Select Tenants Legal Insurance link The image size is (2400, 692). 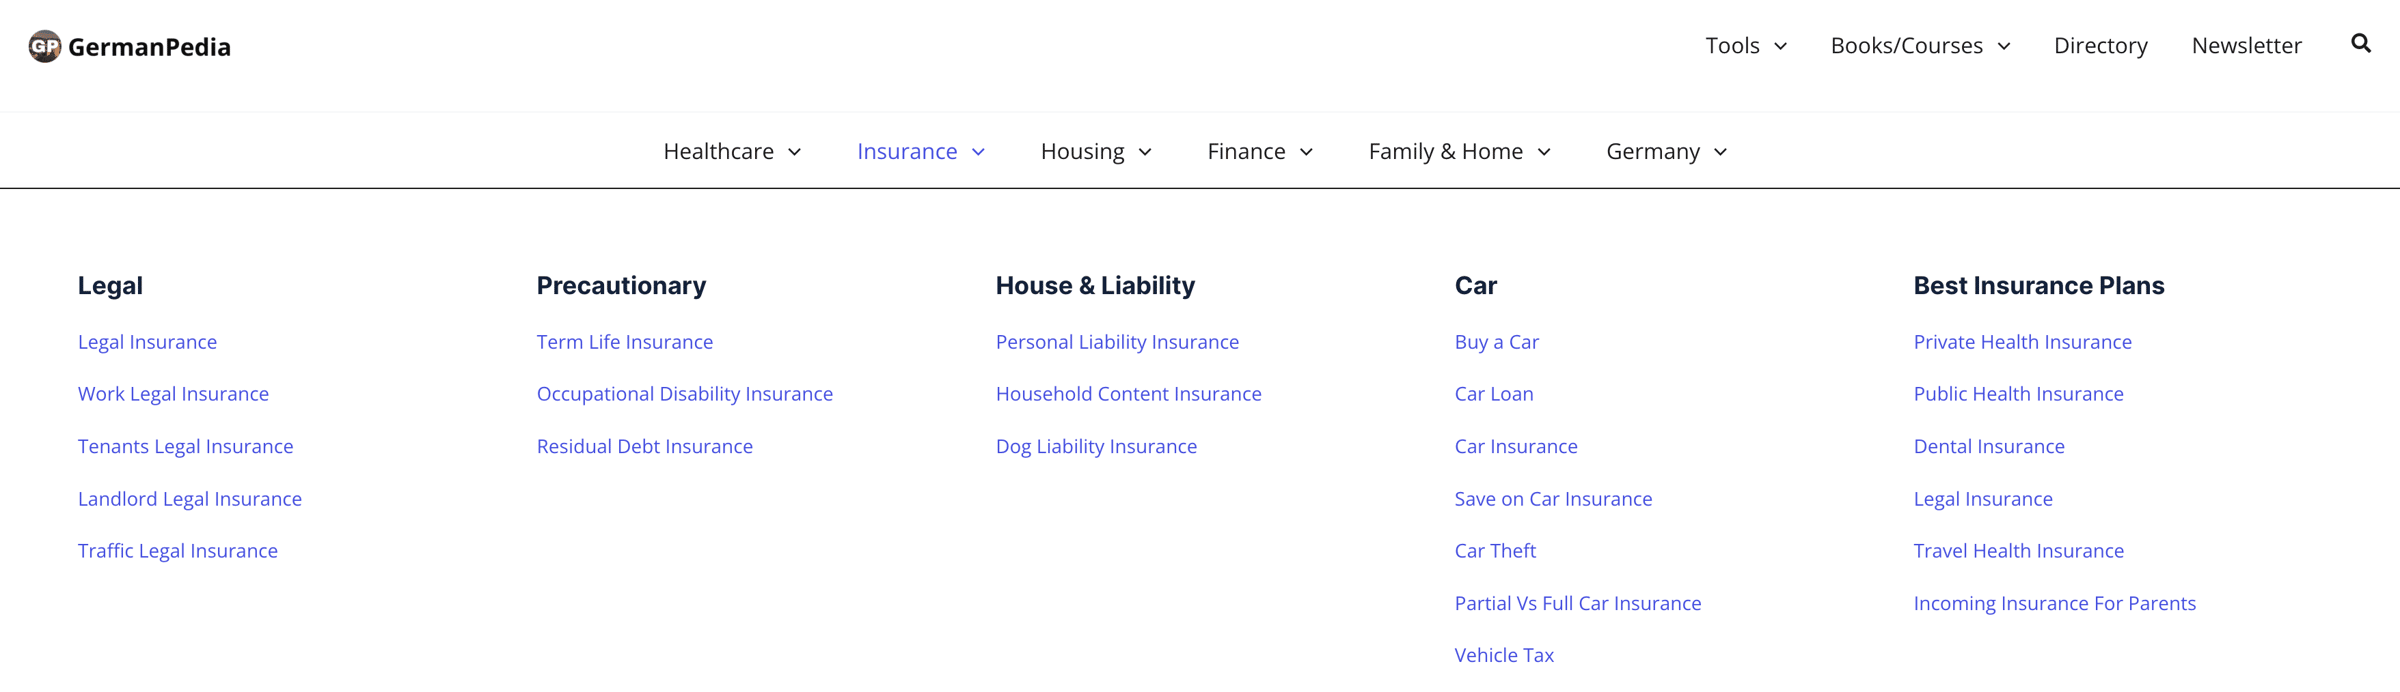[186, 446]
